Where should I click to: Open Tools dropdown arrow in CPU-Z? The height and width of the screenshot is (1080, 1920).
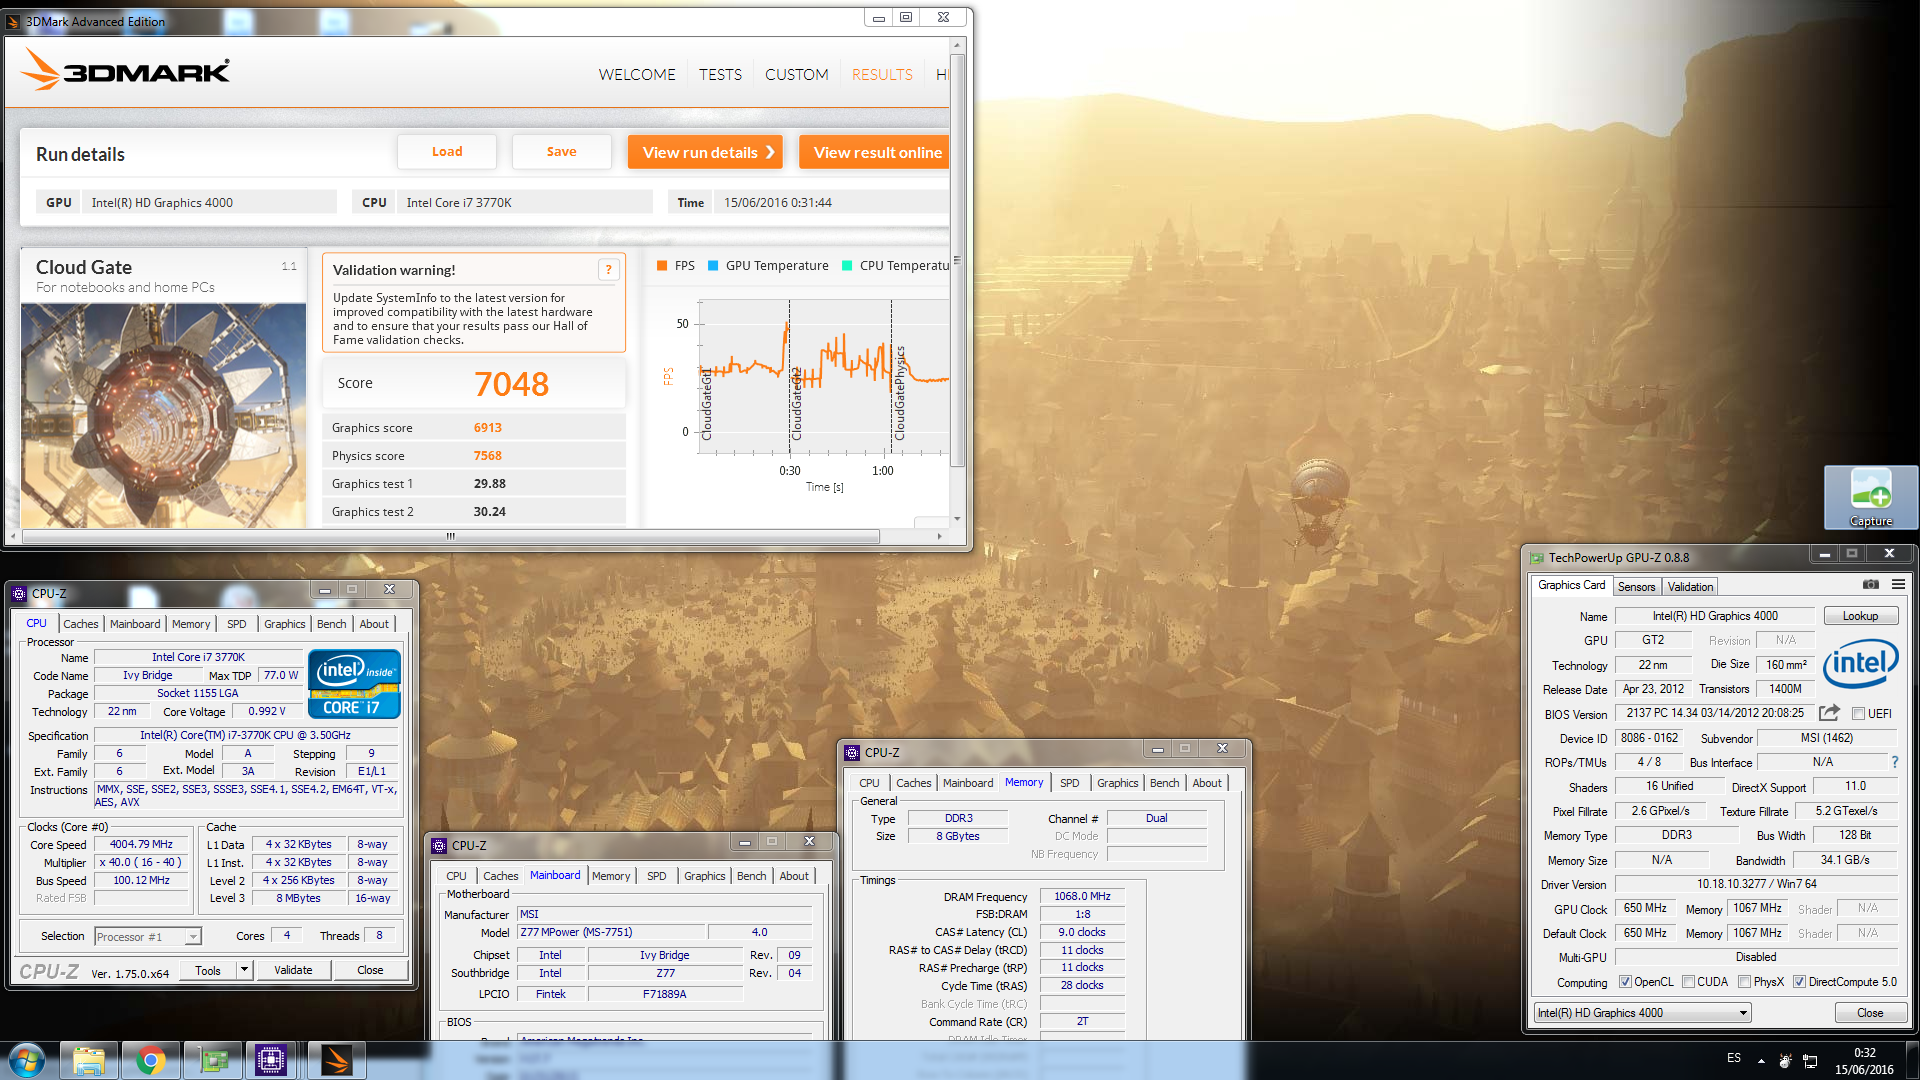click(244, 970)
